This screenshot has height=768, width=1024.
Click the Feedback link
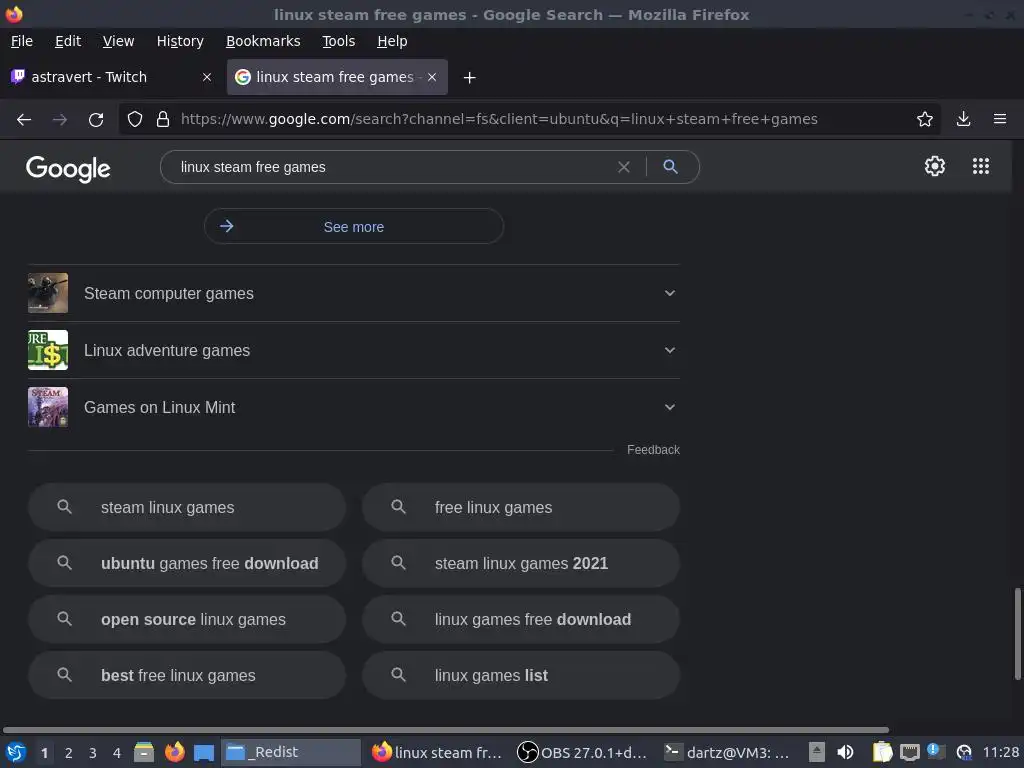point(653,450)
